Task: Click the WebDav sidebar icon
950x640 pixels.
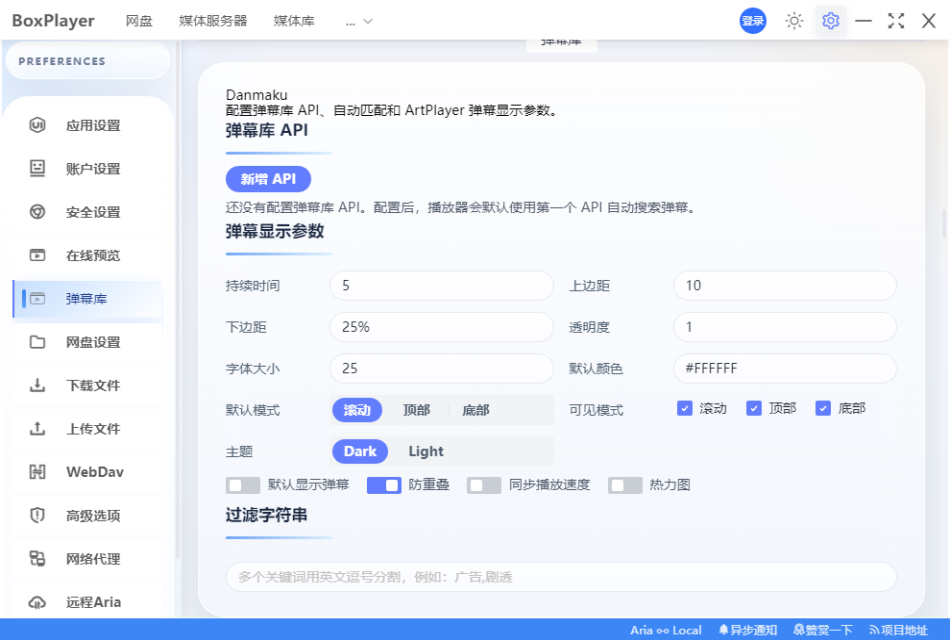Action: tap(38, 472)
